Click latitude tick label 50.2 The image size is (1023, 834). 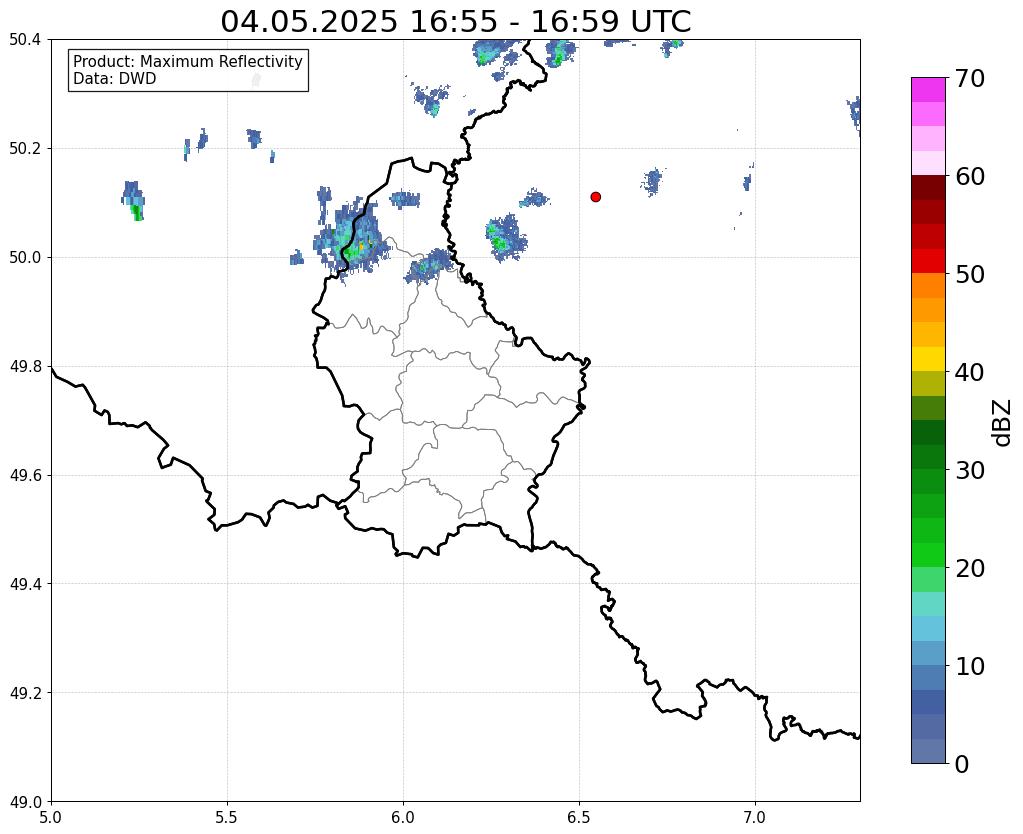pyautogui.click(x=25, y=149)
